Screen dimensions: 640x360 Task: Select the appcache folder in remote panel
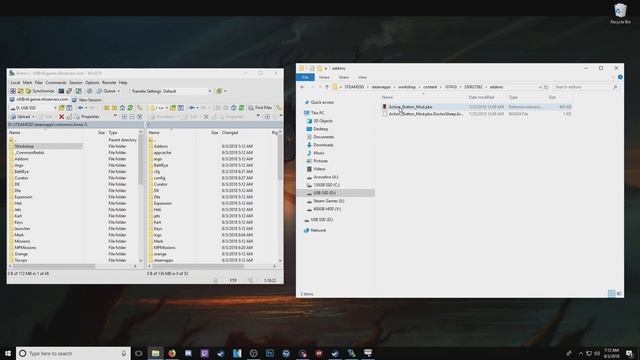[162, 152]
